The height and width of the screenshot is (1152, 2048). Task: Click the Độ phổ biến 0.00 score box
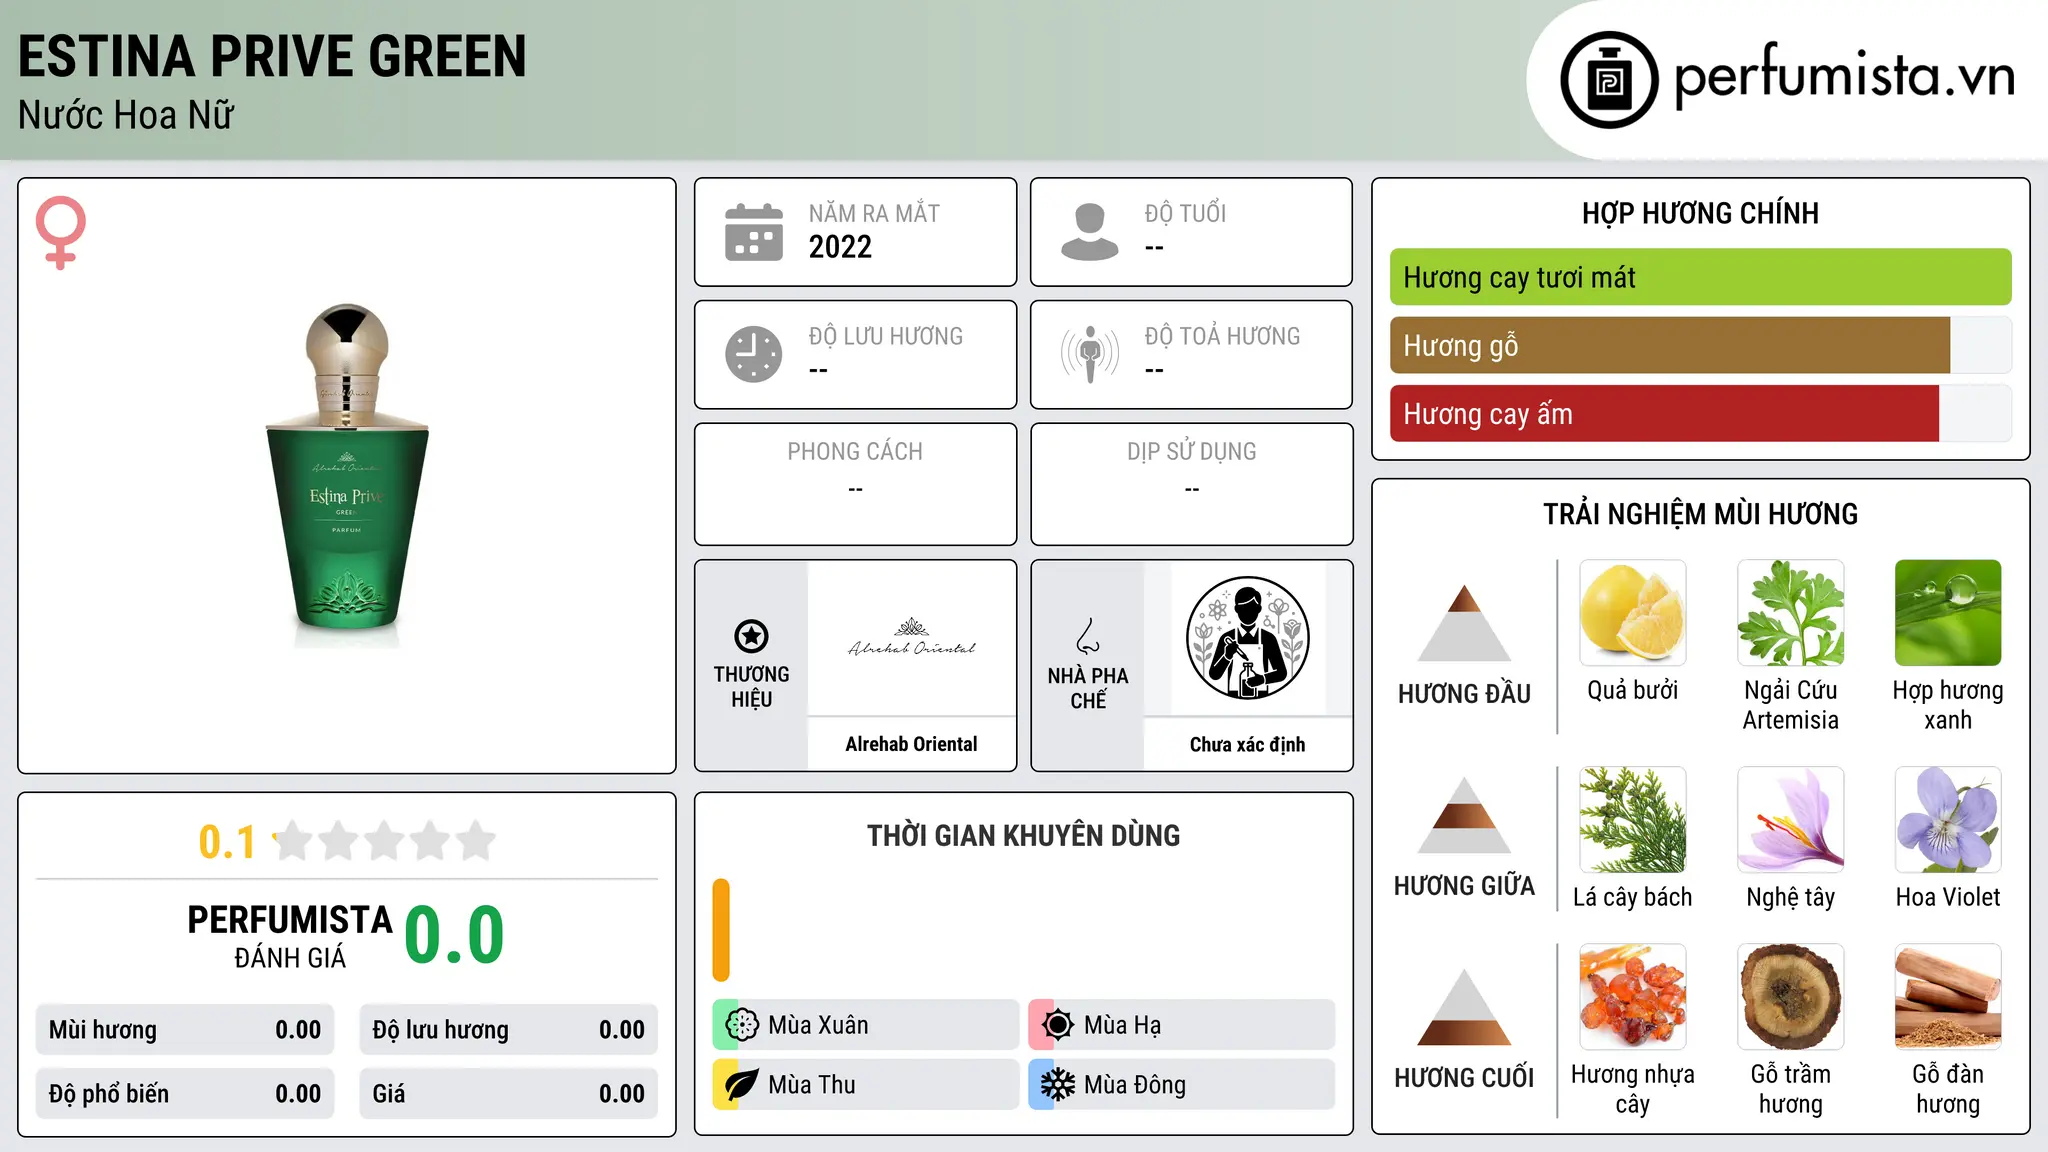tap(185, 1094)
